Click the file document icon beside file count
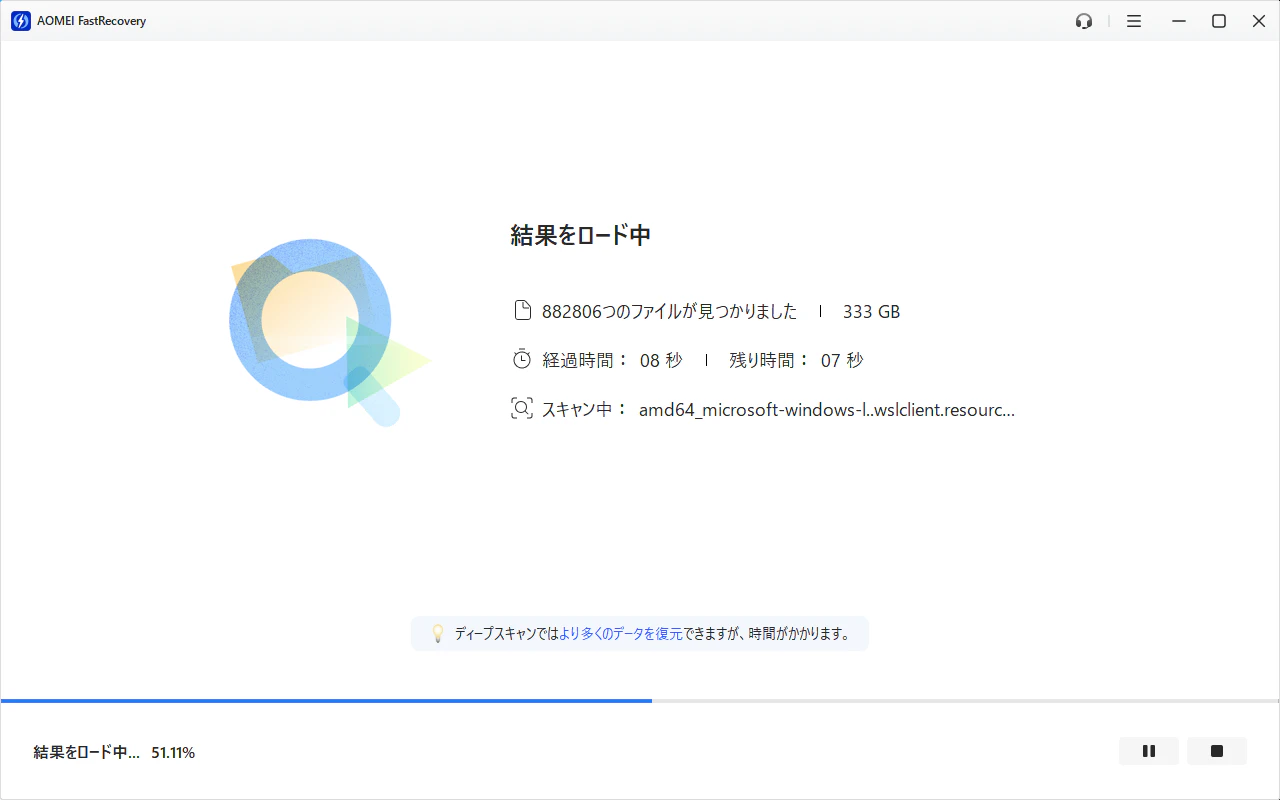 tap(522, 311)
